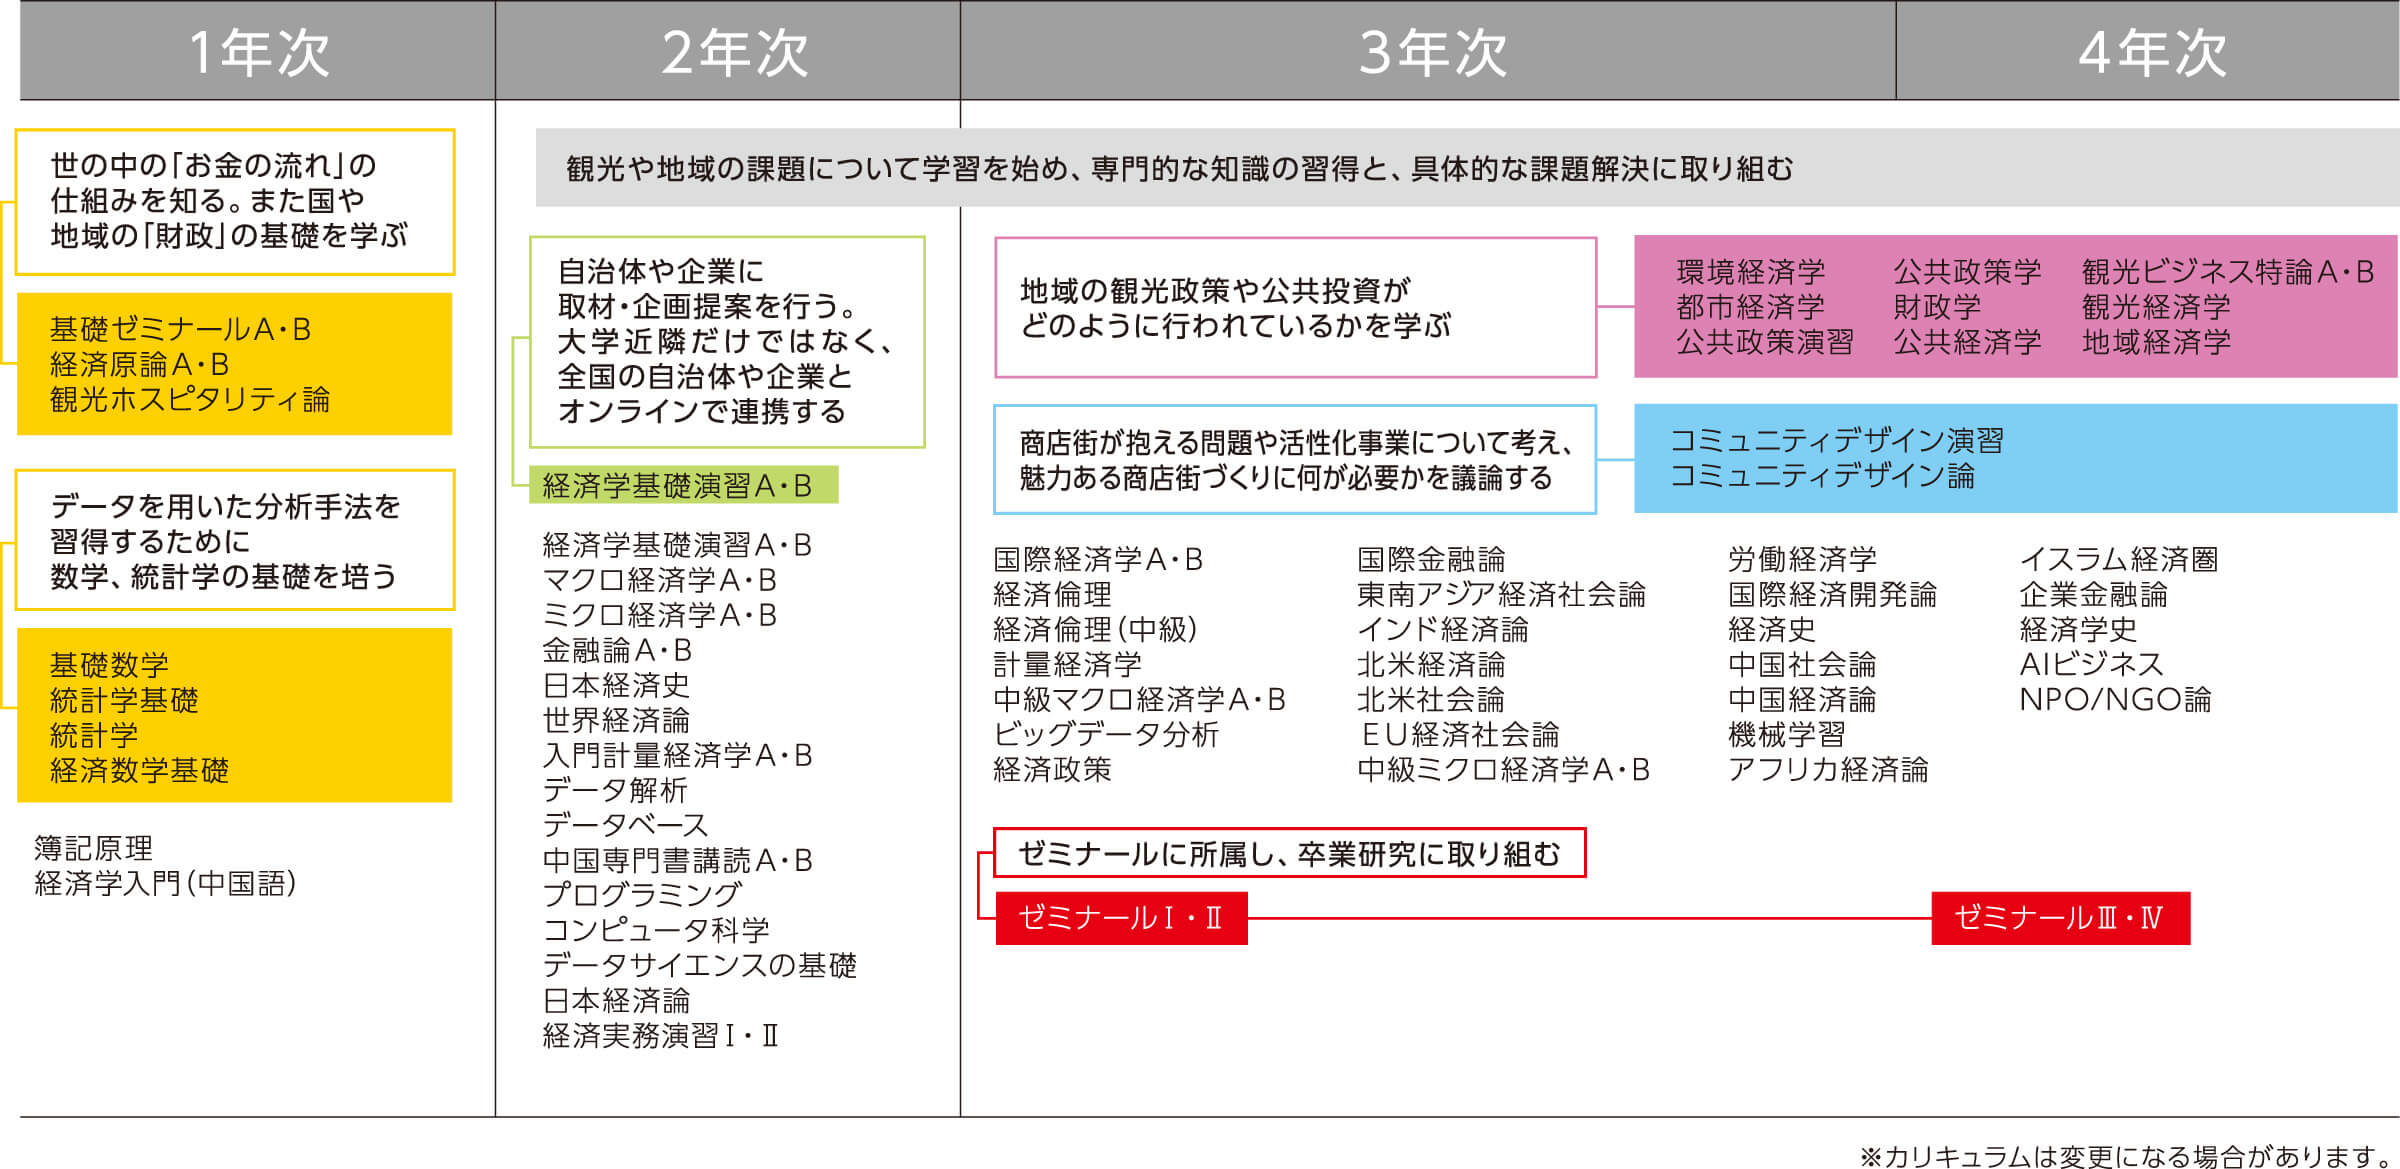
Task: Select コンピュータ科学 course
Action: (x=656, y=930)
